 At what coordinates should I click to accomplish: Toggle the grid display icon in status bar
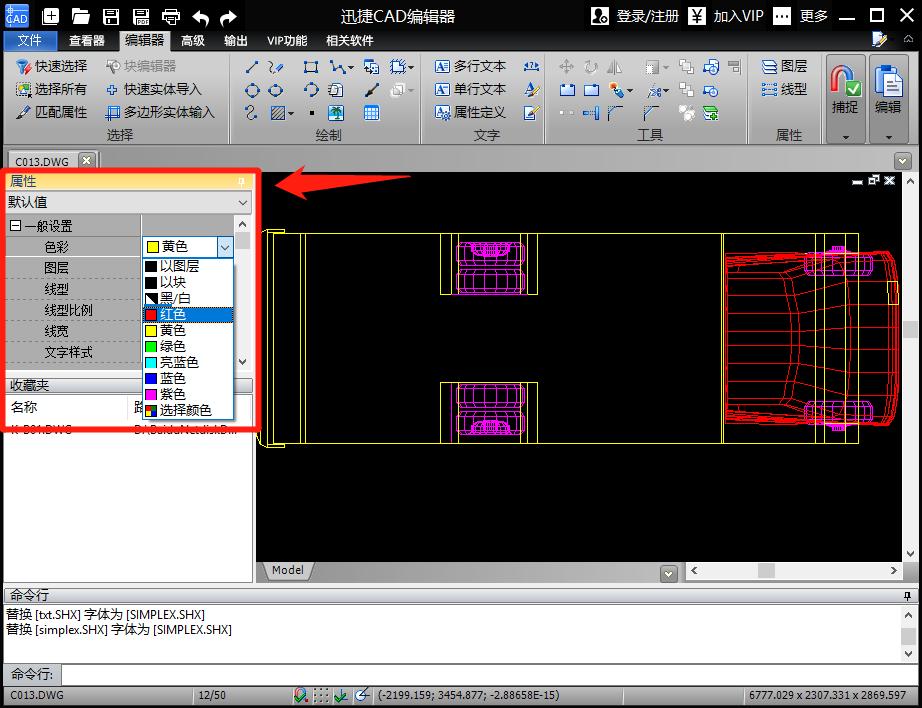click(321, 695)
